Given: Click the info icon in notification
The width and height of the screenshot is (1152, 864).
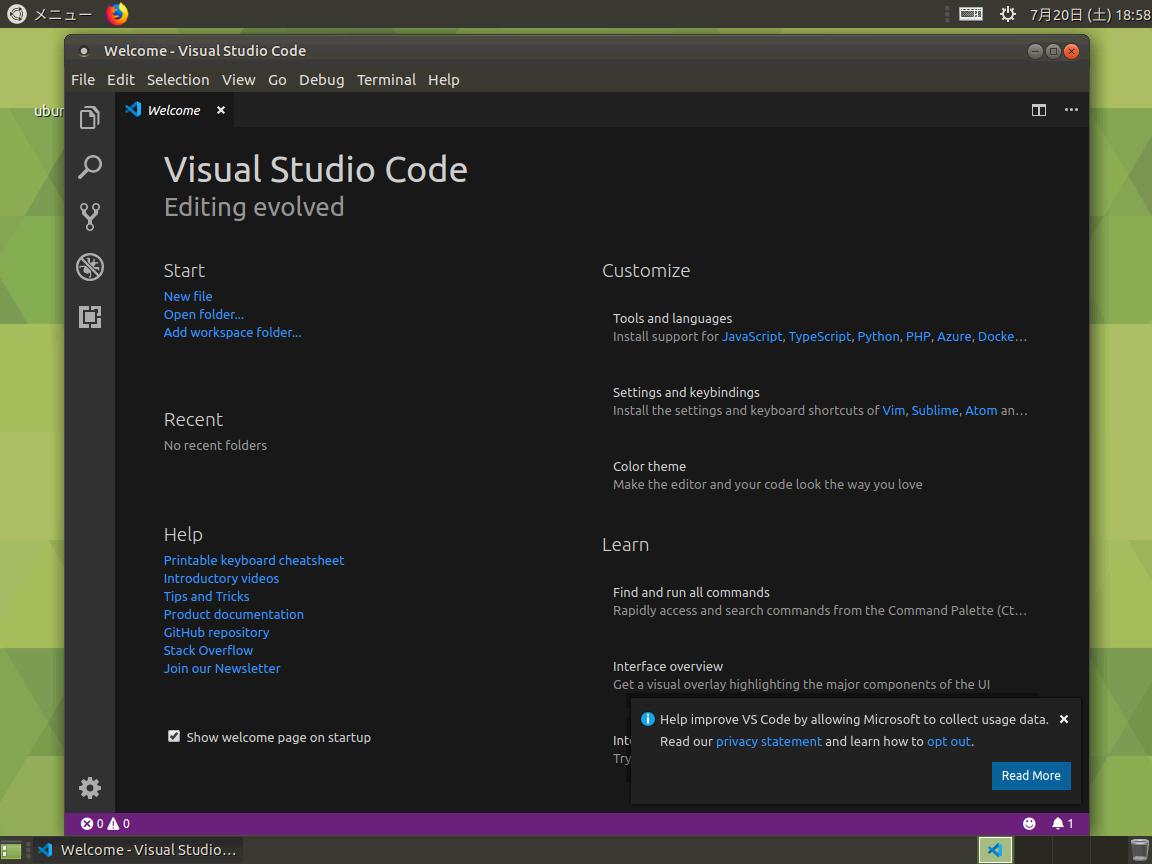Looking at the screenshot, I should (x=647, y=719).
